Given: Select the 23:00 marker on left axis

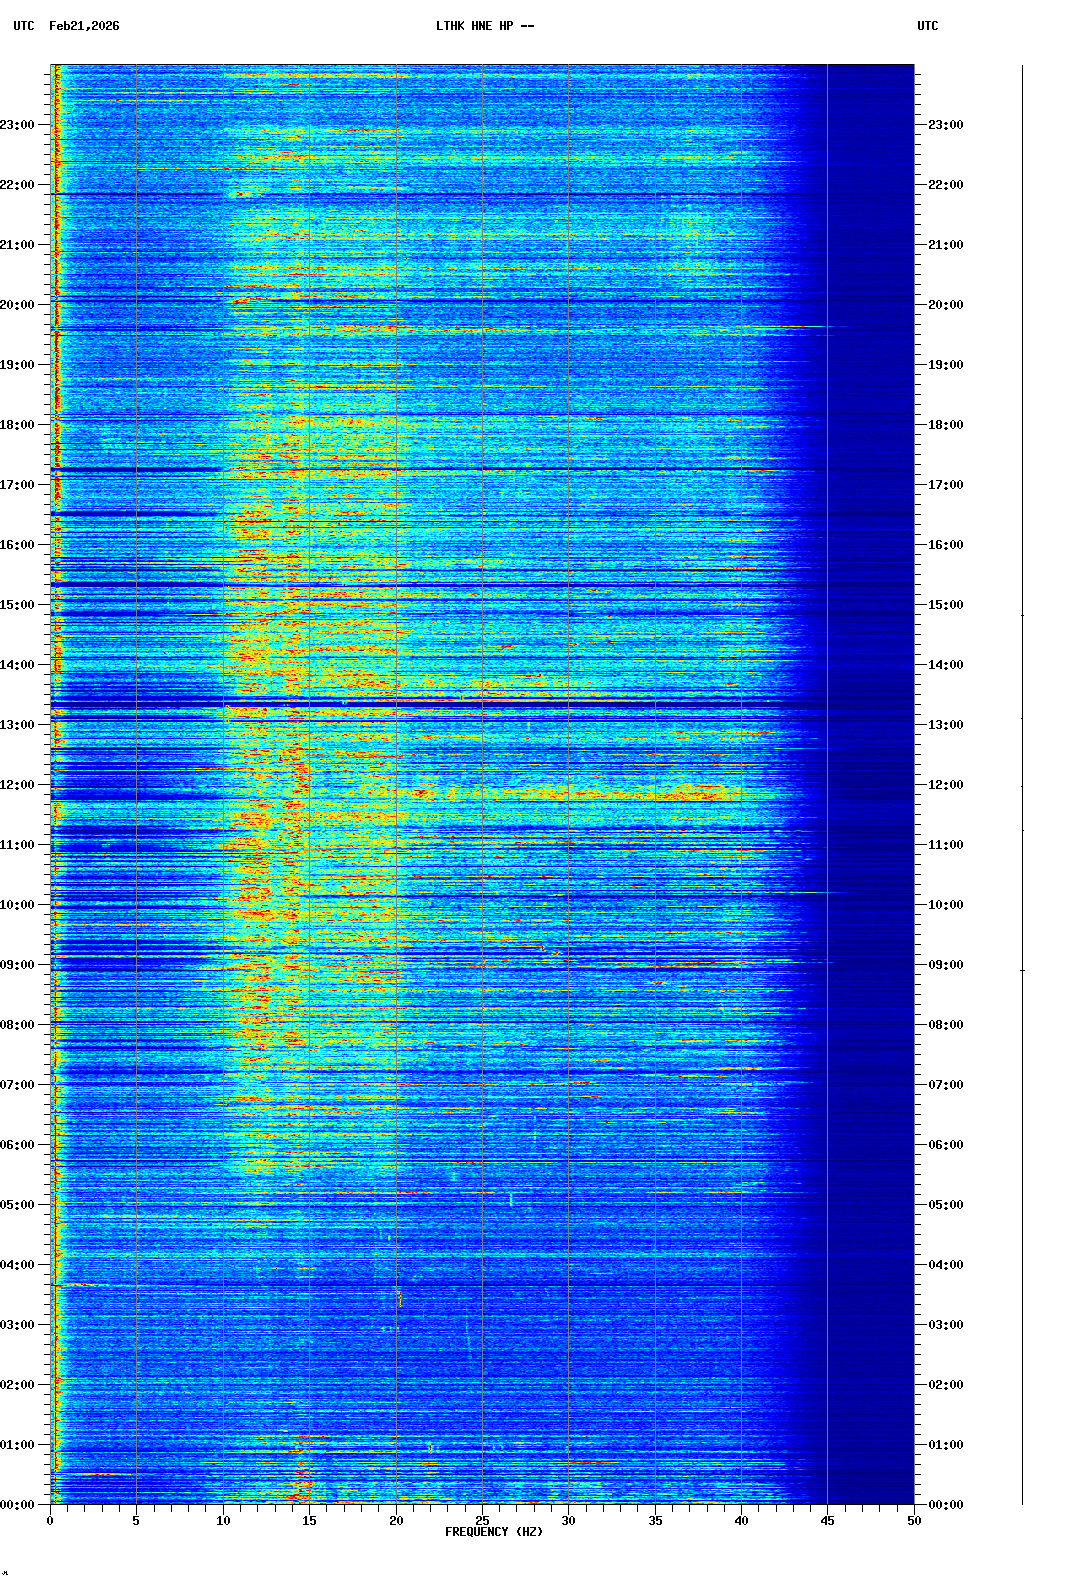Looking at the screenshot, I should point(18,125).
